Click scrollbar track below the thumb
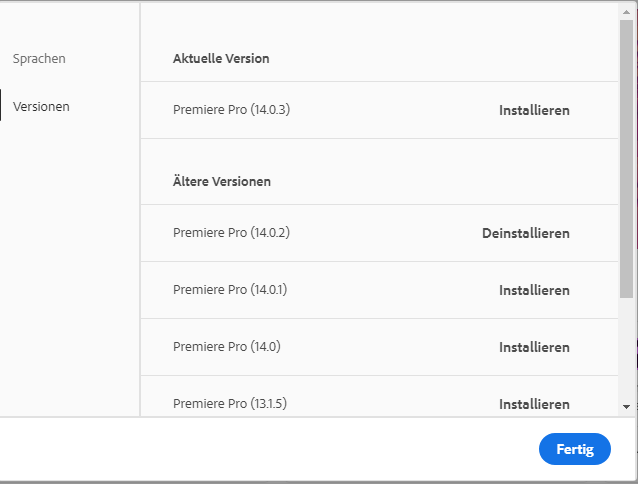The height and width of the screenshot is (484, 638). point(626,350)
